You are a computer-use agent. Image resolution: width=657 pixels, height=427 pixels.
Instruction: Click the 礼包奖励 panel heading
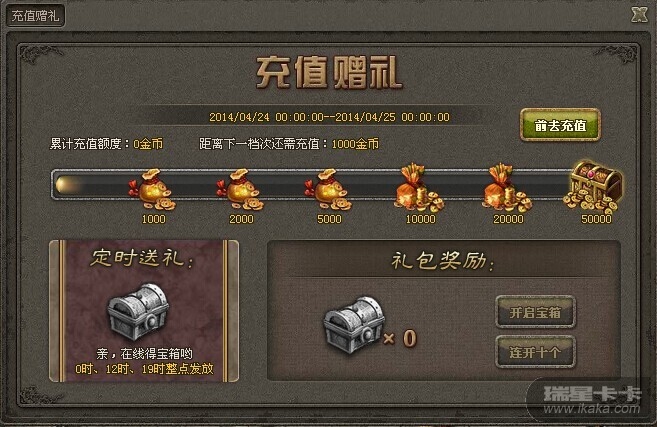tap(443, 261)
